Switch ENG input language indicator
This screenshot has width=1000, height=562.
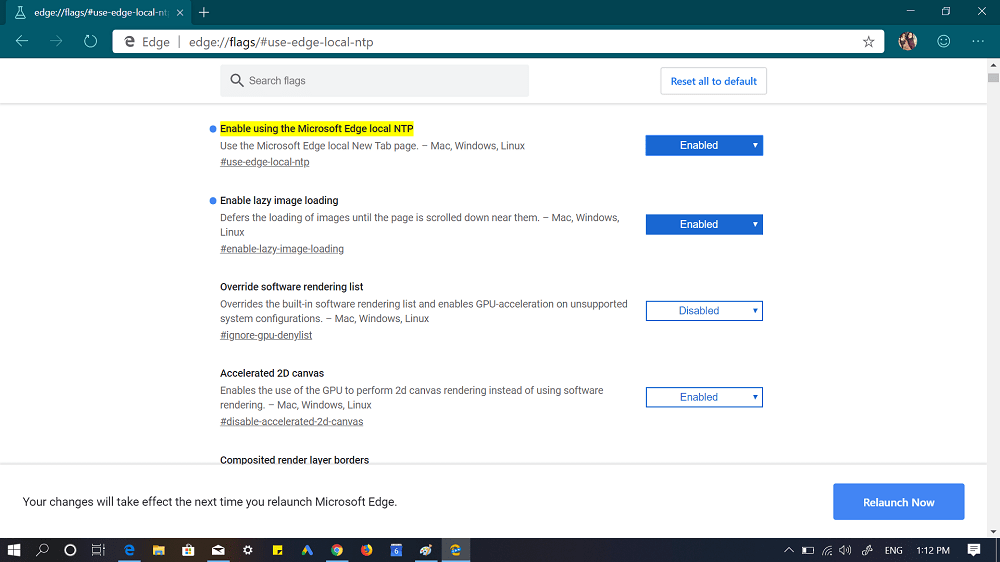tap(893, 550)
